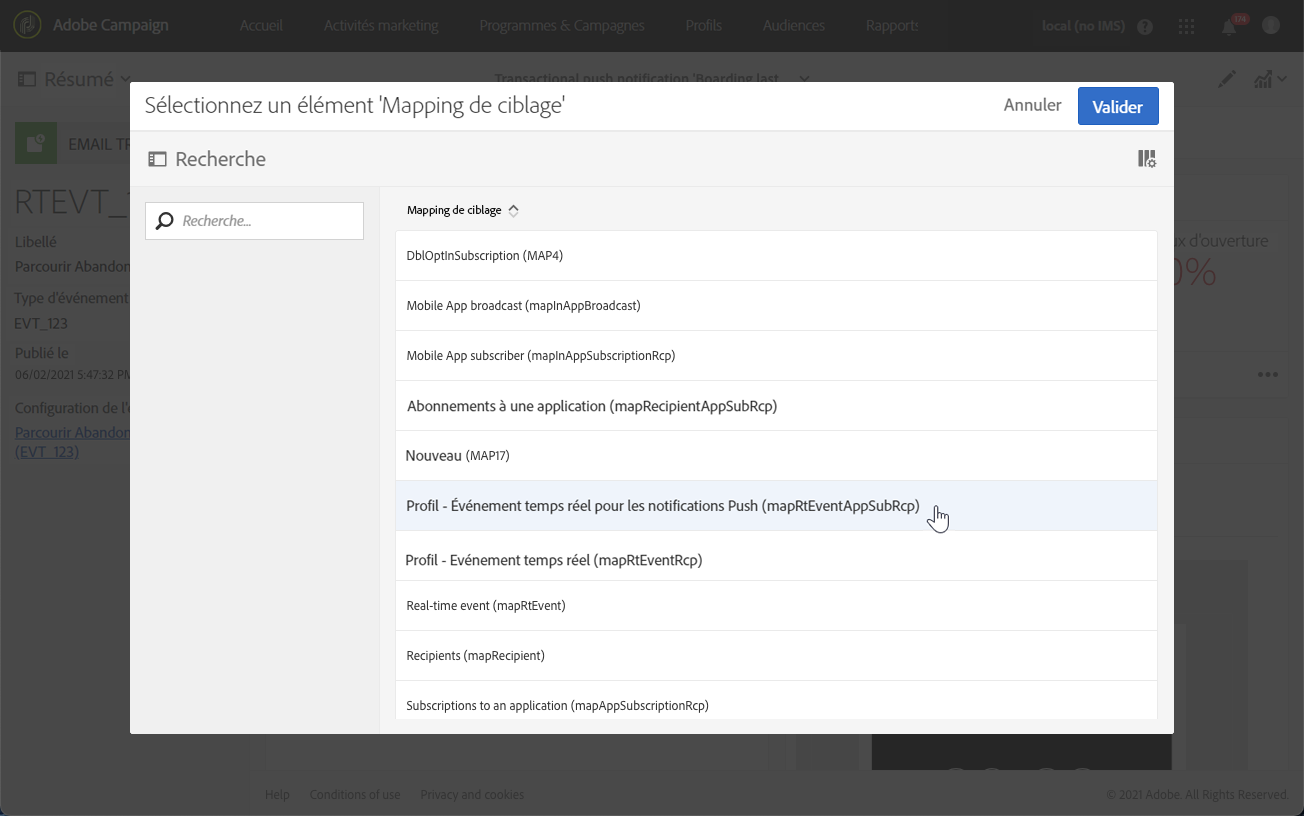
Task: Click the magnifying glass search icon
Action: click(165, 221)
